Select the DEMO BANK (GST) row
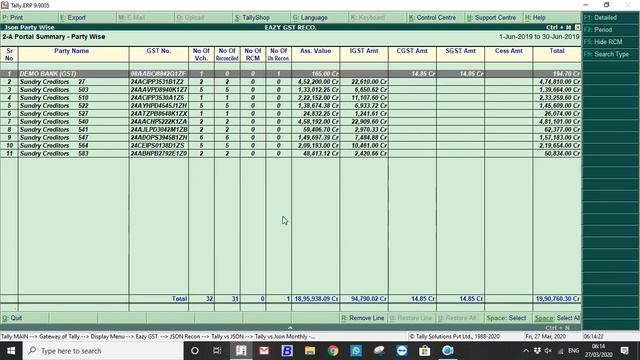Image resolution: width=640 pixels, height=360 pixels. pos(290,73)
